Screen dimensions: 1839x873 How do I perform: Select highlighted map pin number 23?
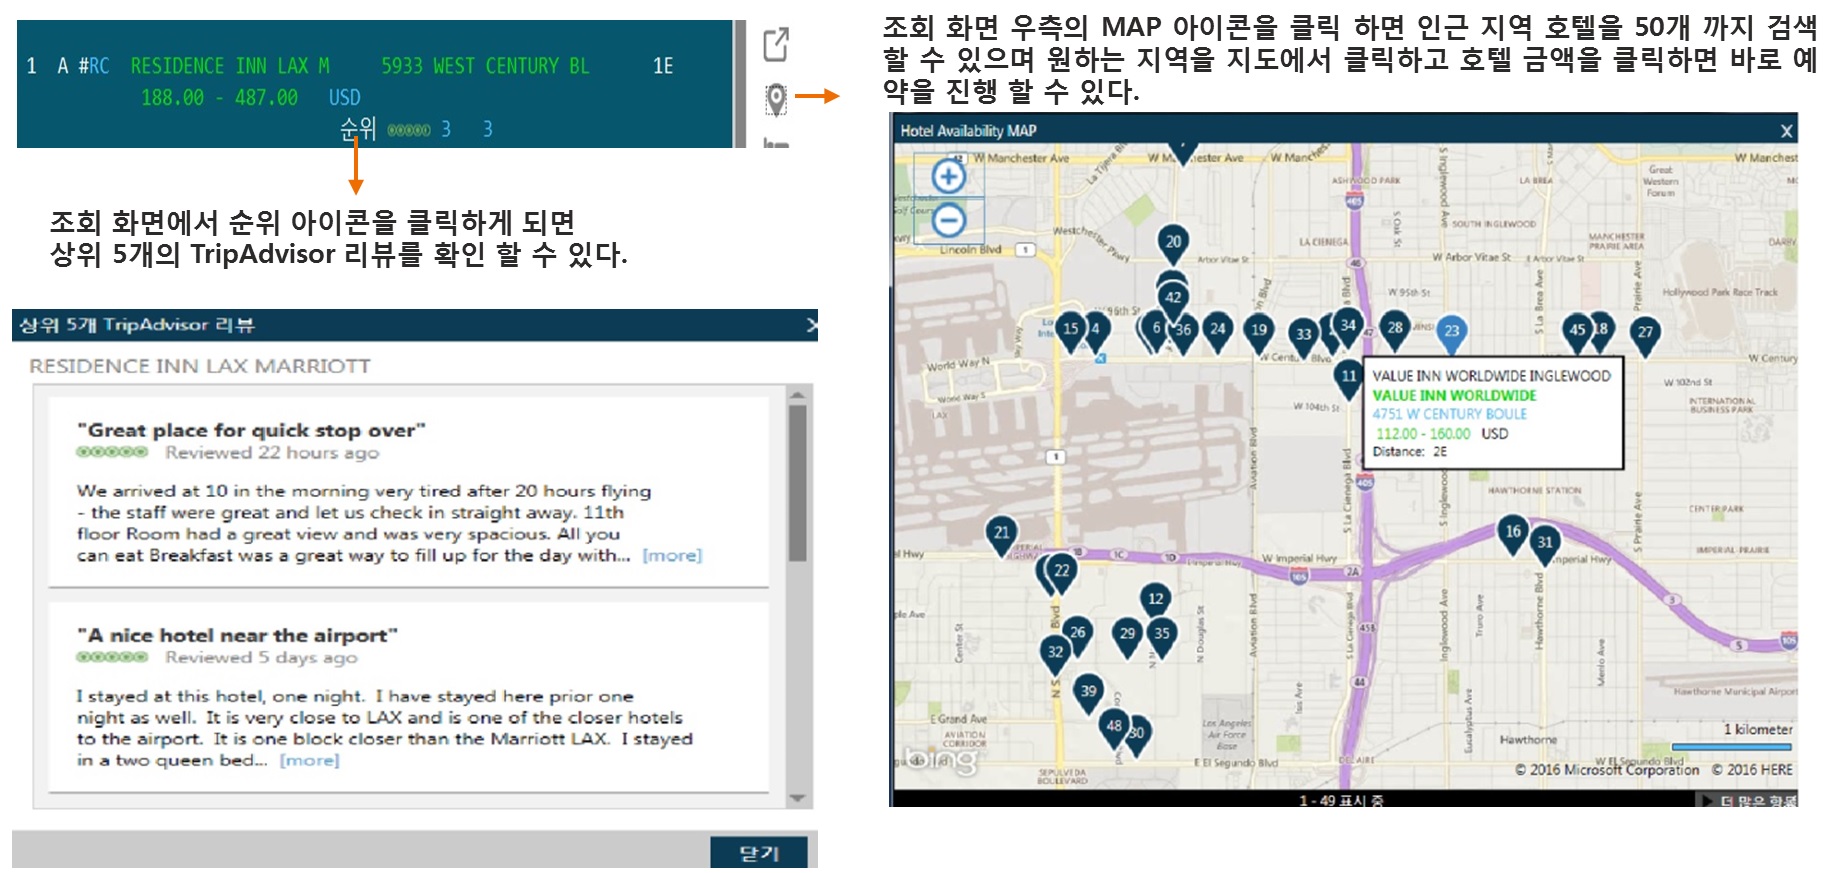click(1451, 333)
